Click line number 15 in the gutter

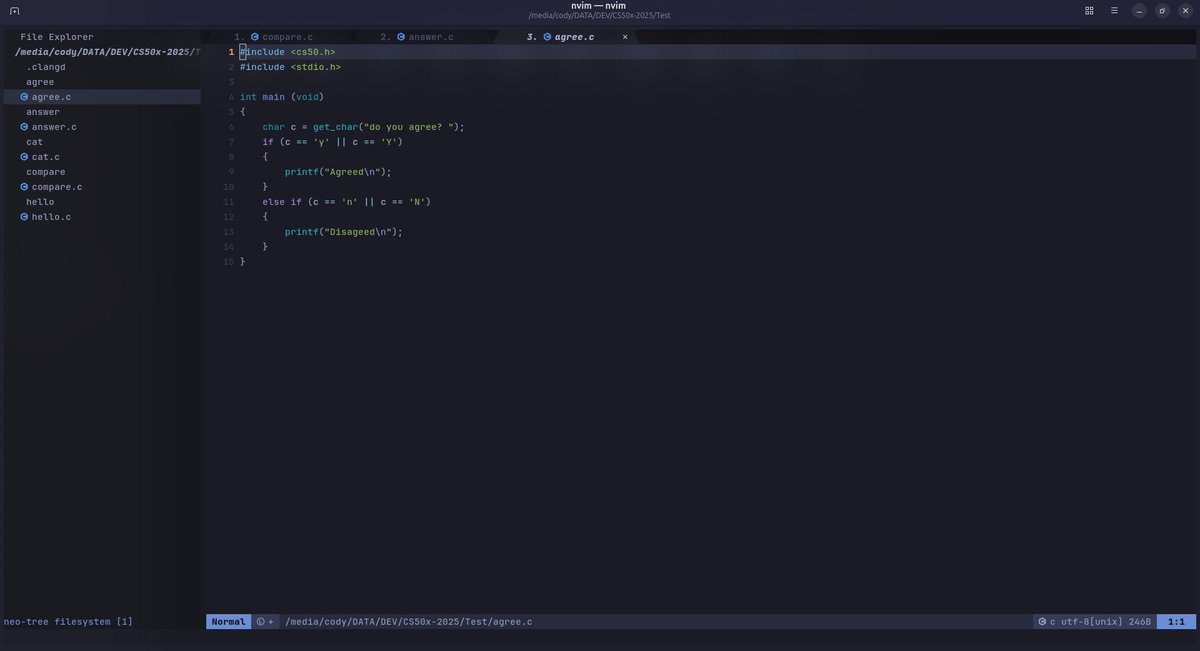point(229,262)
